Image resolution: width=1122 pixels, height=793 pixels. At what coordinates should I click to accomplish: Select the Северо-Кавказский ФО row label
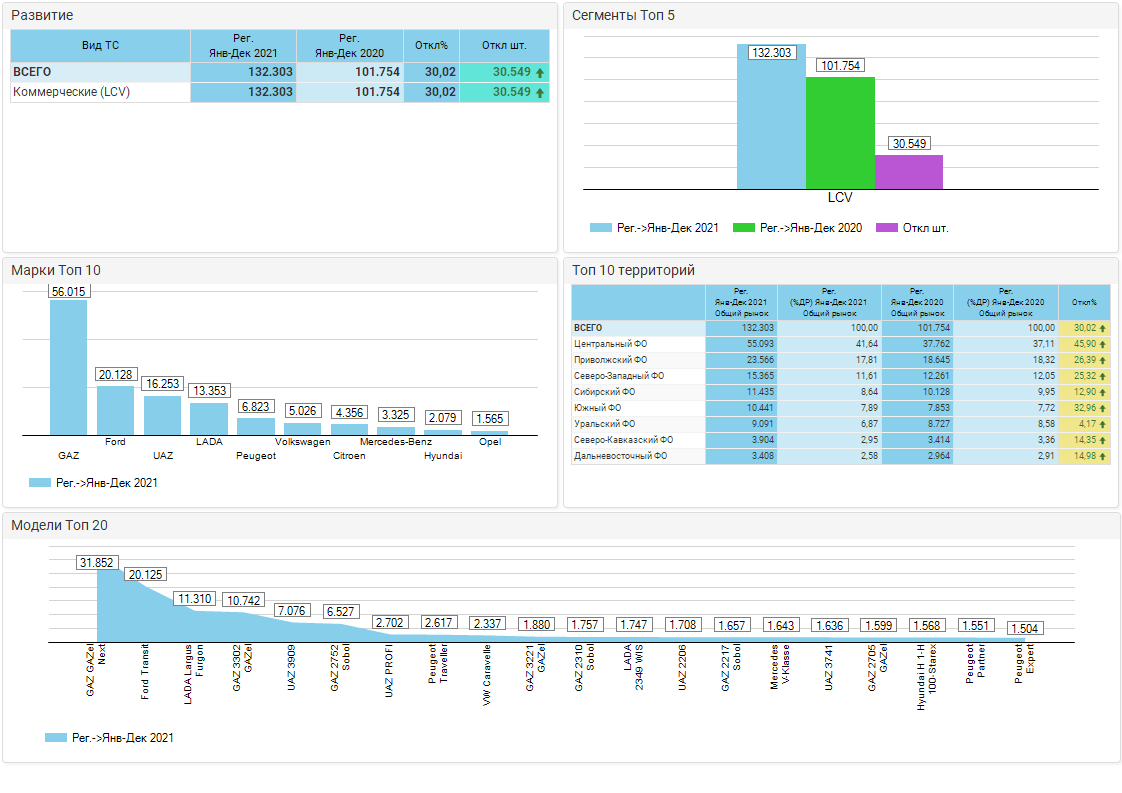click(x=623, y=440)
